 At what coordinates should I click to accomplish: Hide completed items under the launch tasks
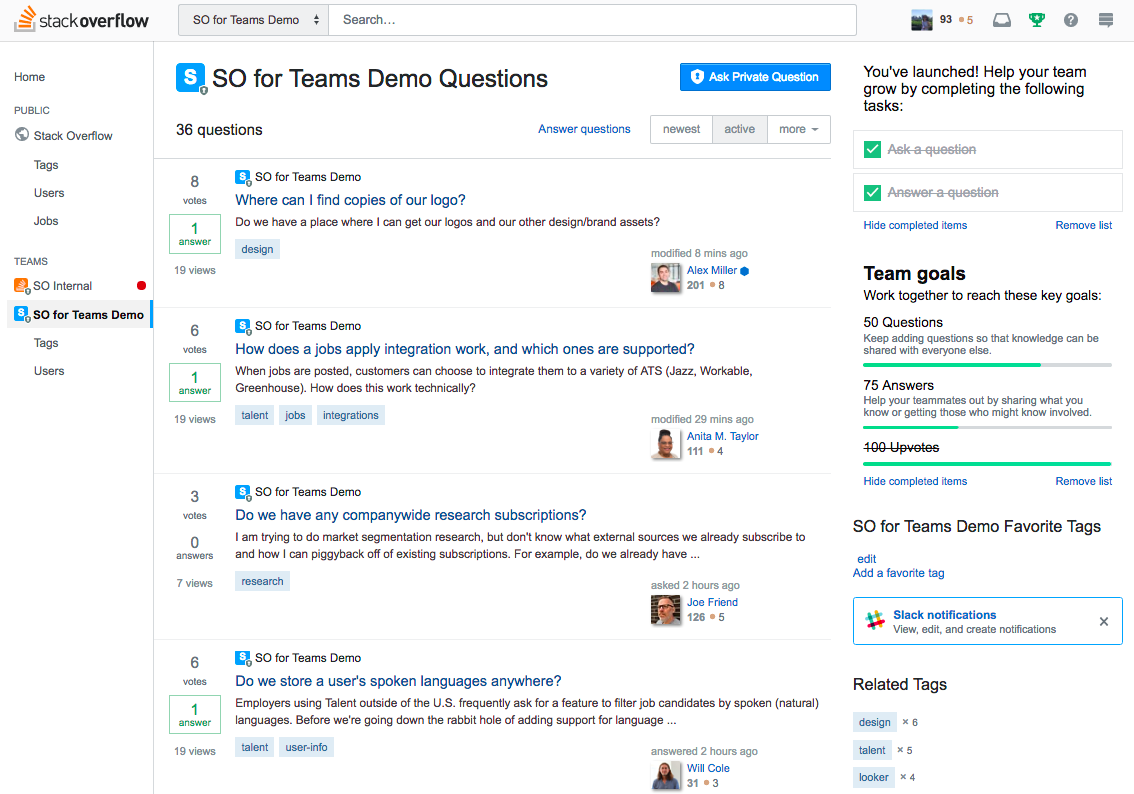pos(915,225)
